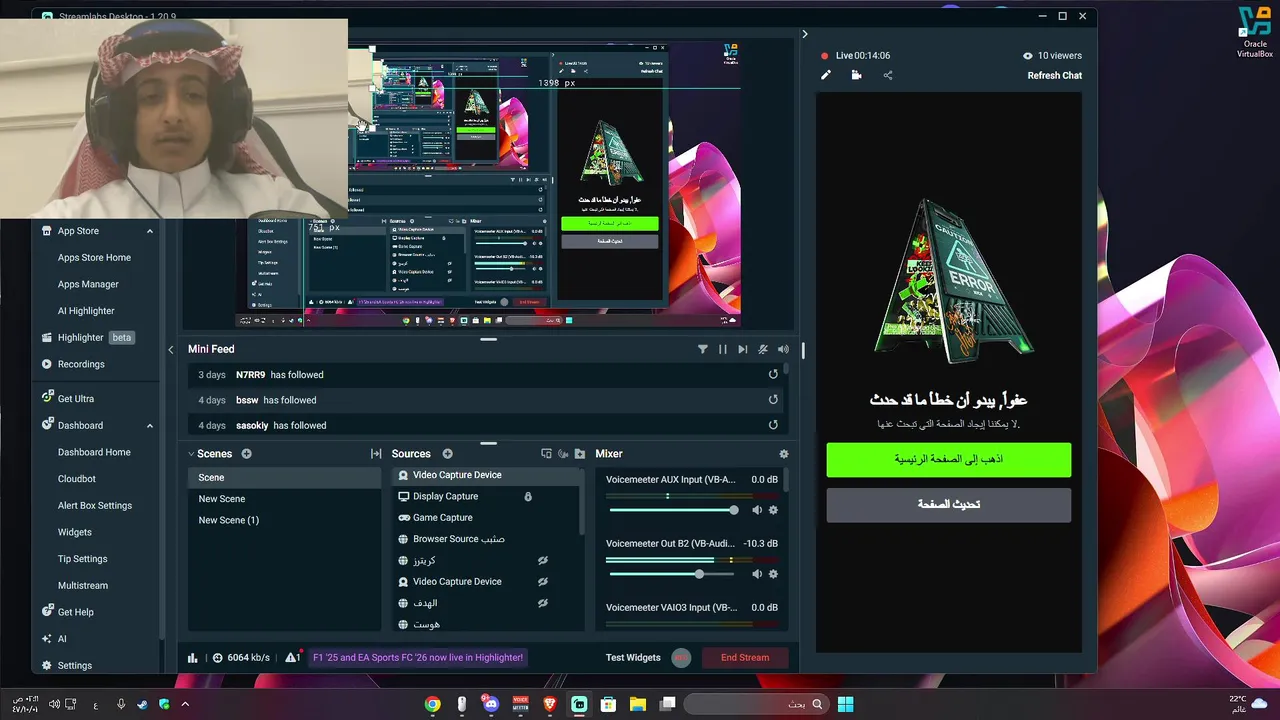Mute Voicemeeter Out B2

pyautogui.click(x=757, y=574)
